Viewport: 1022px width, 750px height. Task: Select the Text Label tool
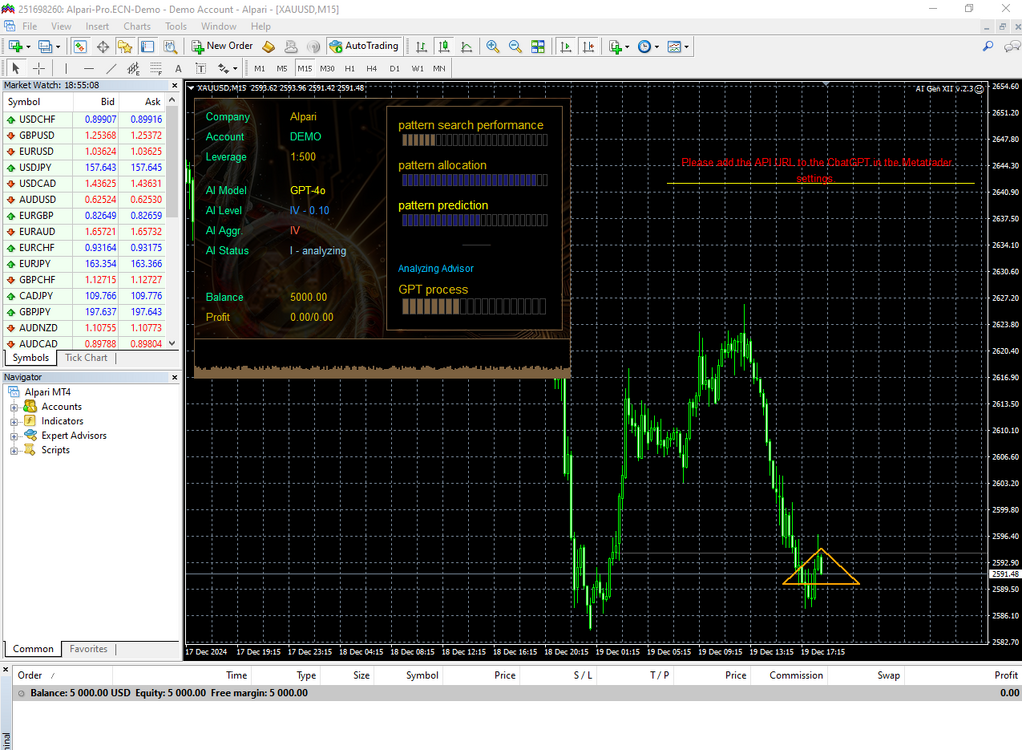pyautogui.click(x=201, y=68)
